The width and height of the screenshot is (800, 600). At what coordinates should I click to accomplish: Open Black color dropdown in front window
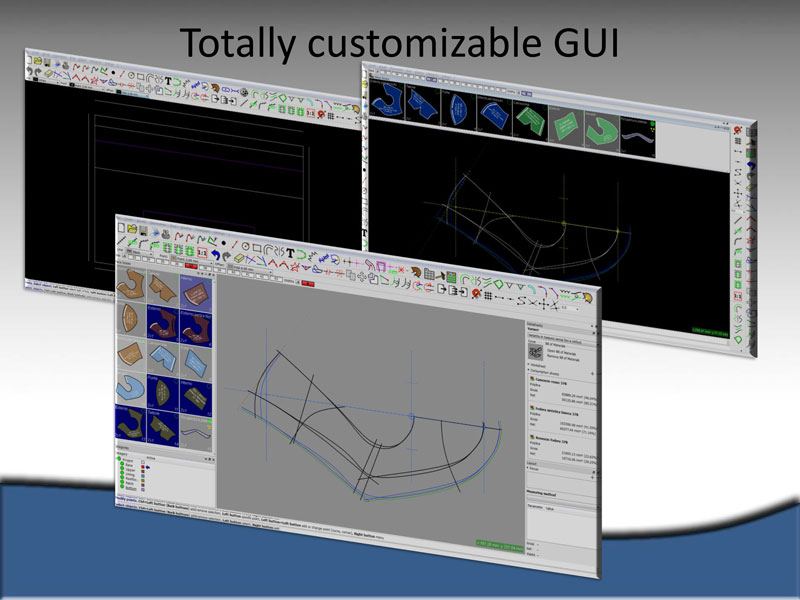pyautogui.click(x=139, y=252)
